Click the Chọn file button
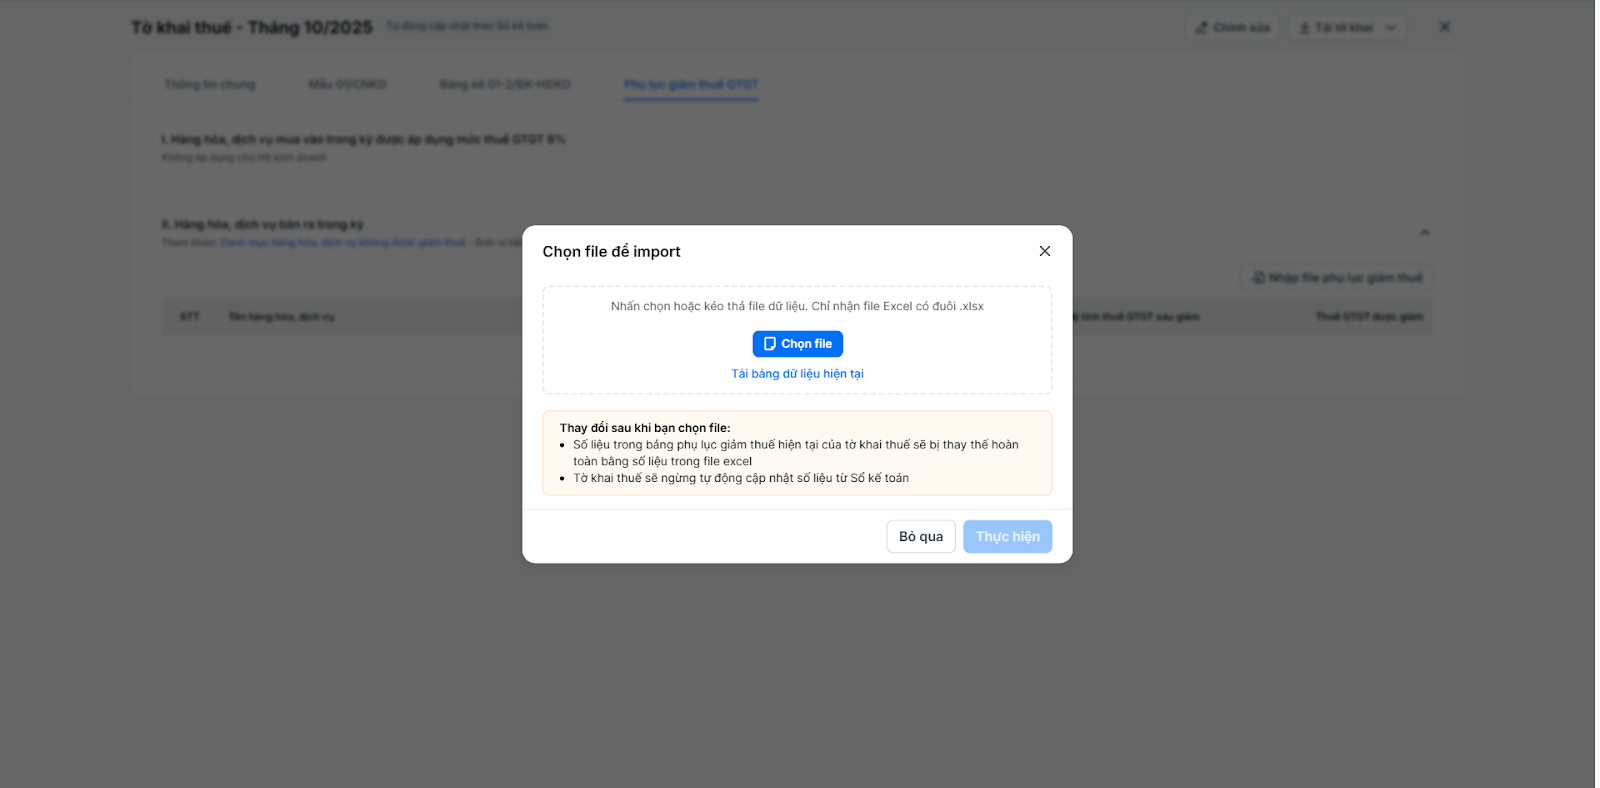The height and width of the screenshot is (788, 1600). [x=797, y=344]
